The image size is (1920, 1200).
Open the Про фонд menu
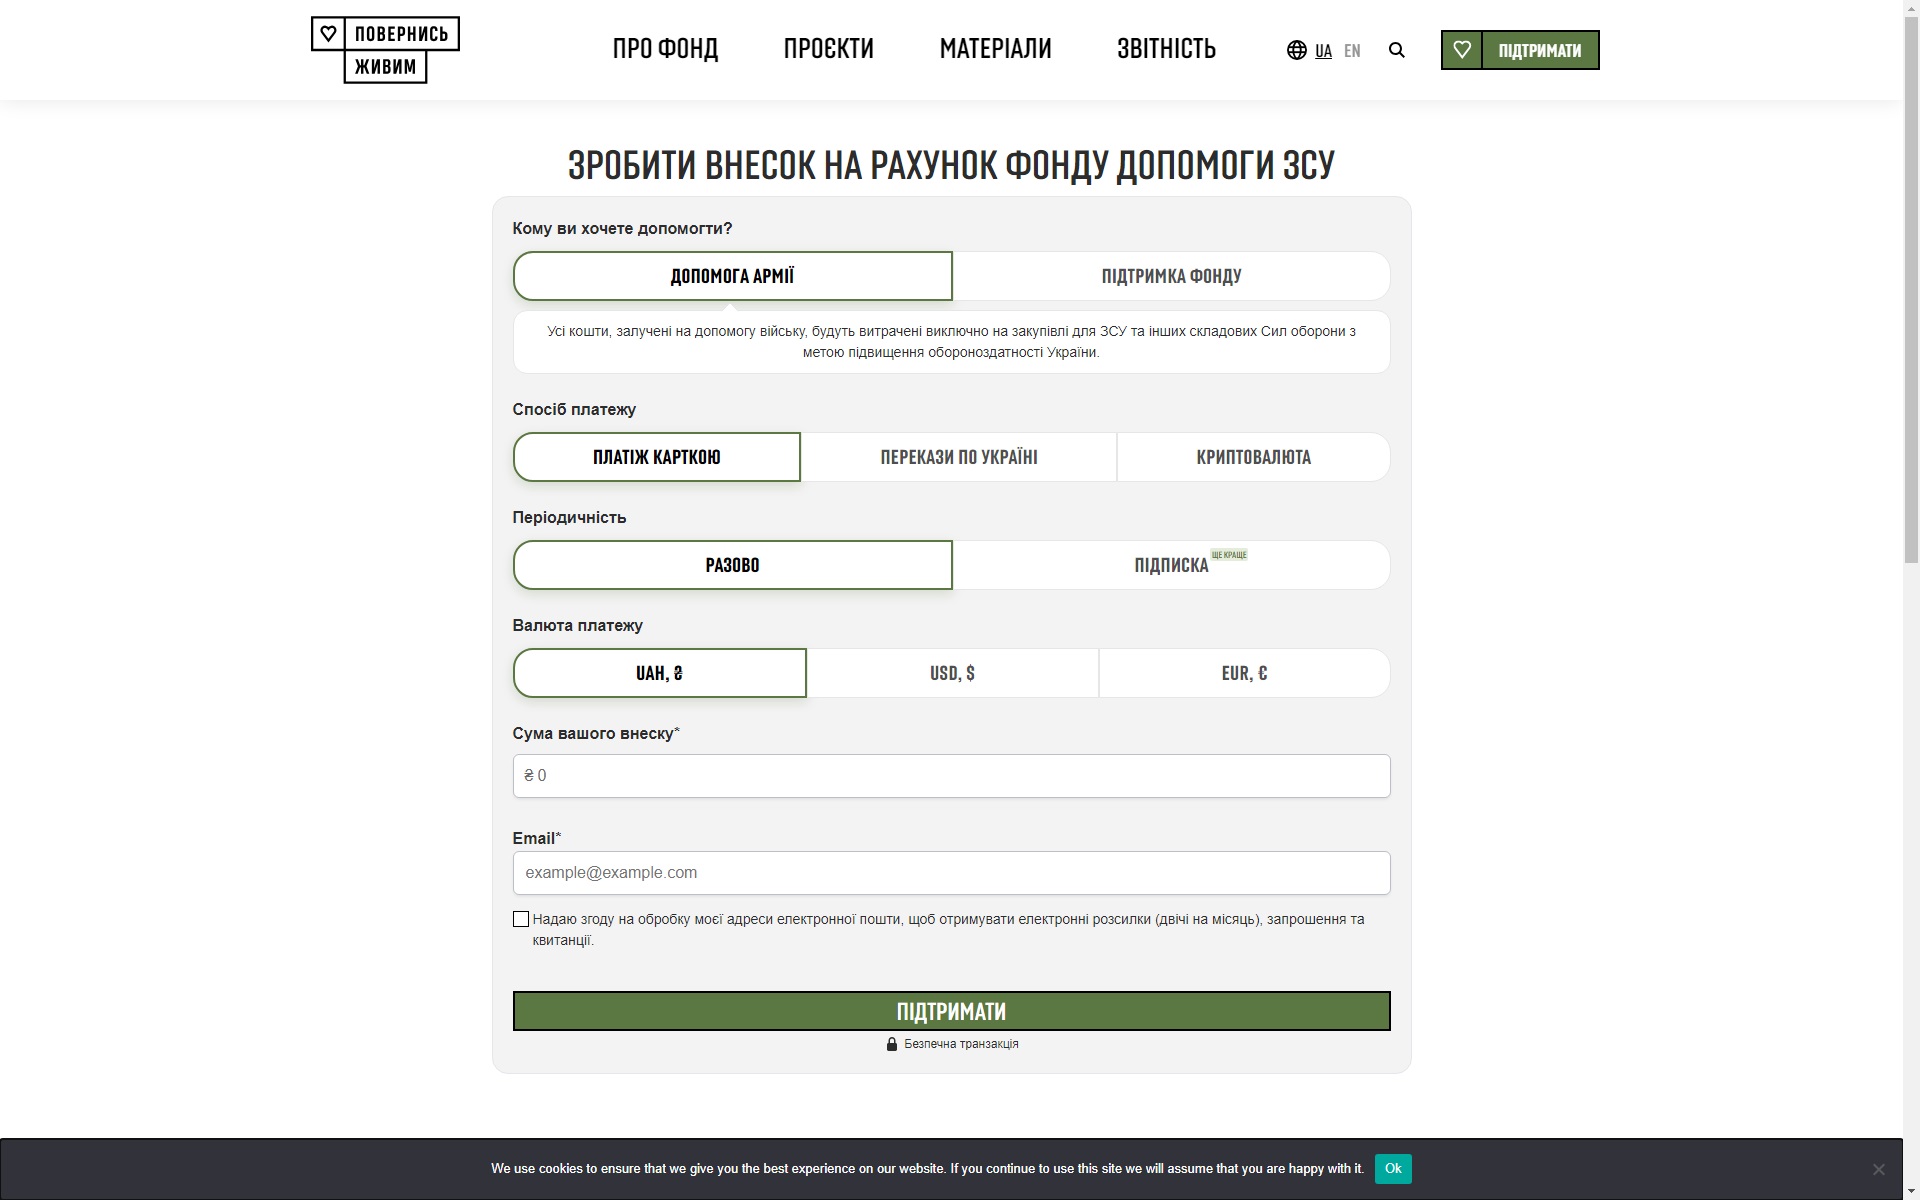coord(665,49)
